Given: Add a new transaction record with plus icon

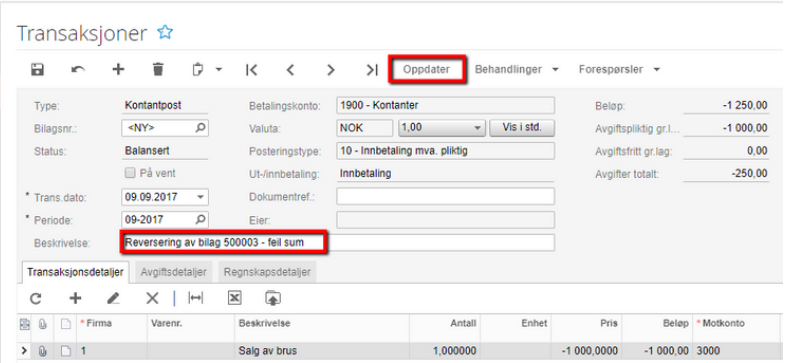Looking at the screenshot, I should [x=118, y=70].
